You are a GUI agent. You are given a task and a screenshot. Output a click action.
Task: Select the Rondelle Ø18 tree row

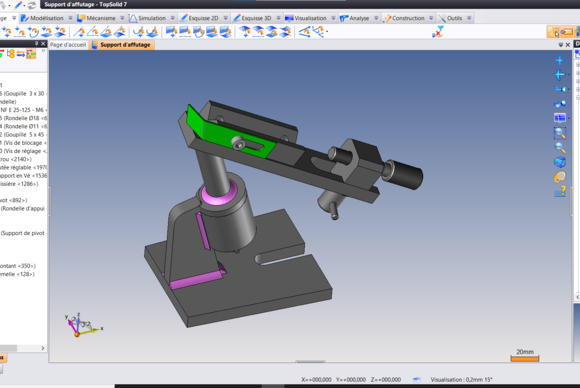(x=24, y=118)
